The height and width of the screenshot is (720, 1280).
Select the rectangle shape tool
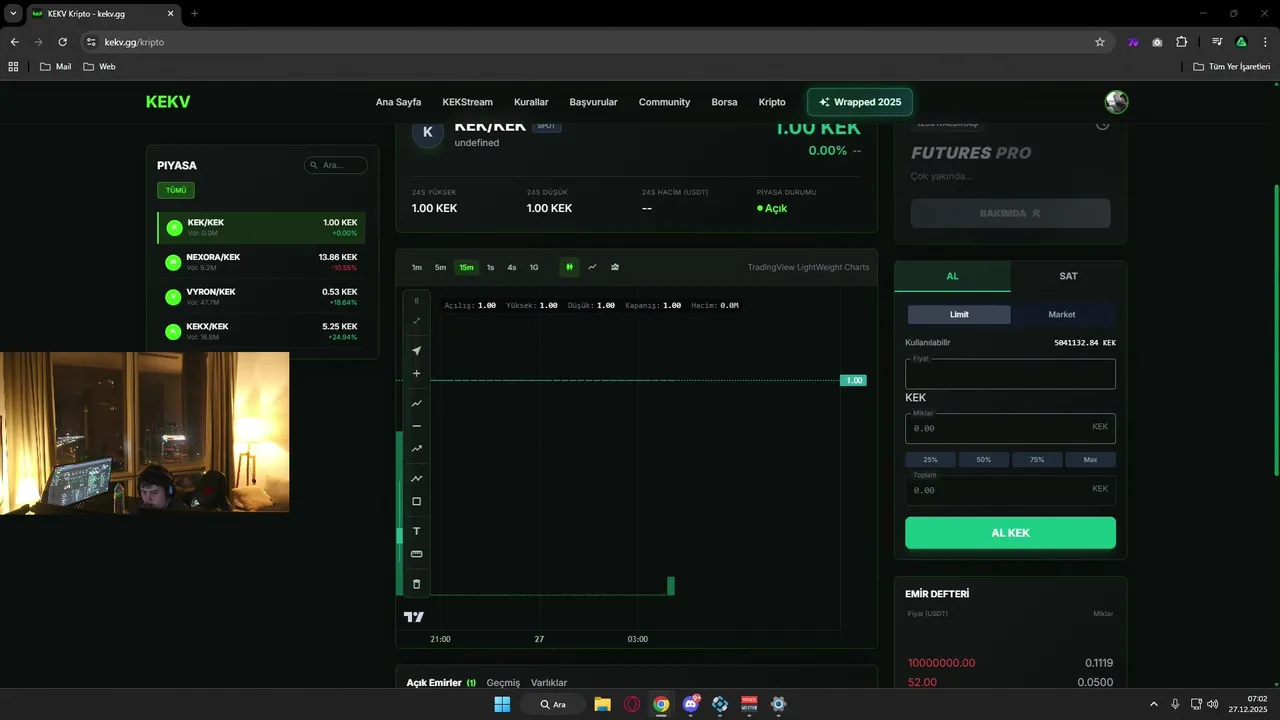[417, 502]
